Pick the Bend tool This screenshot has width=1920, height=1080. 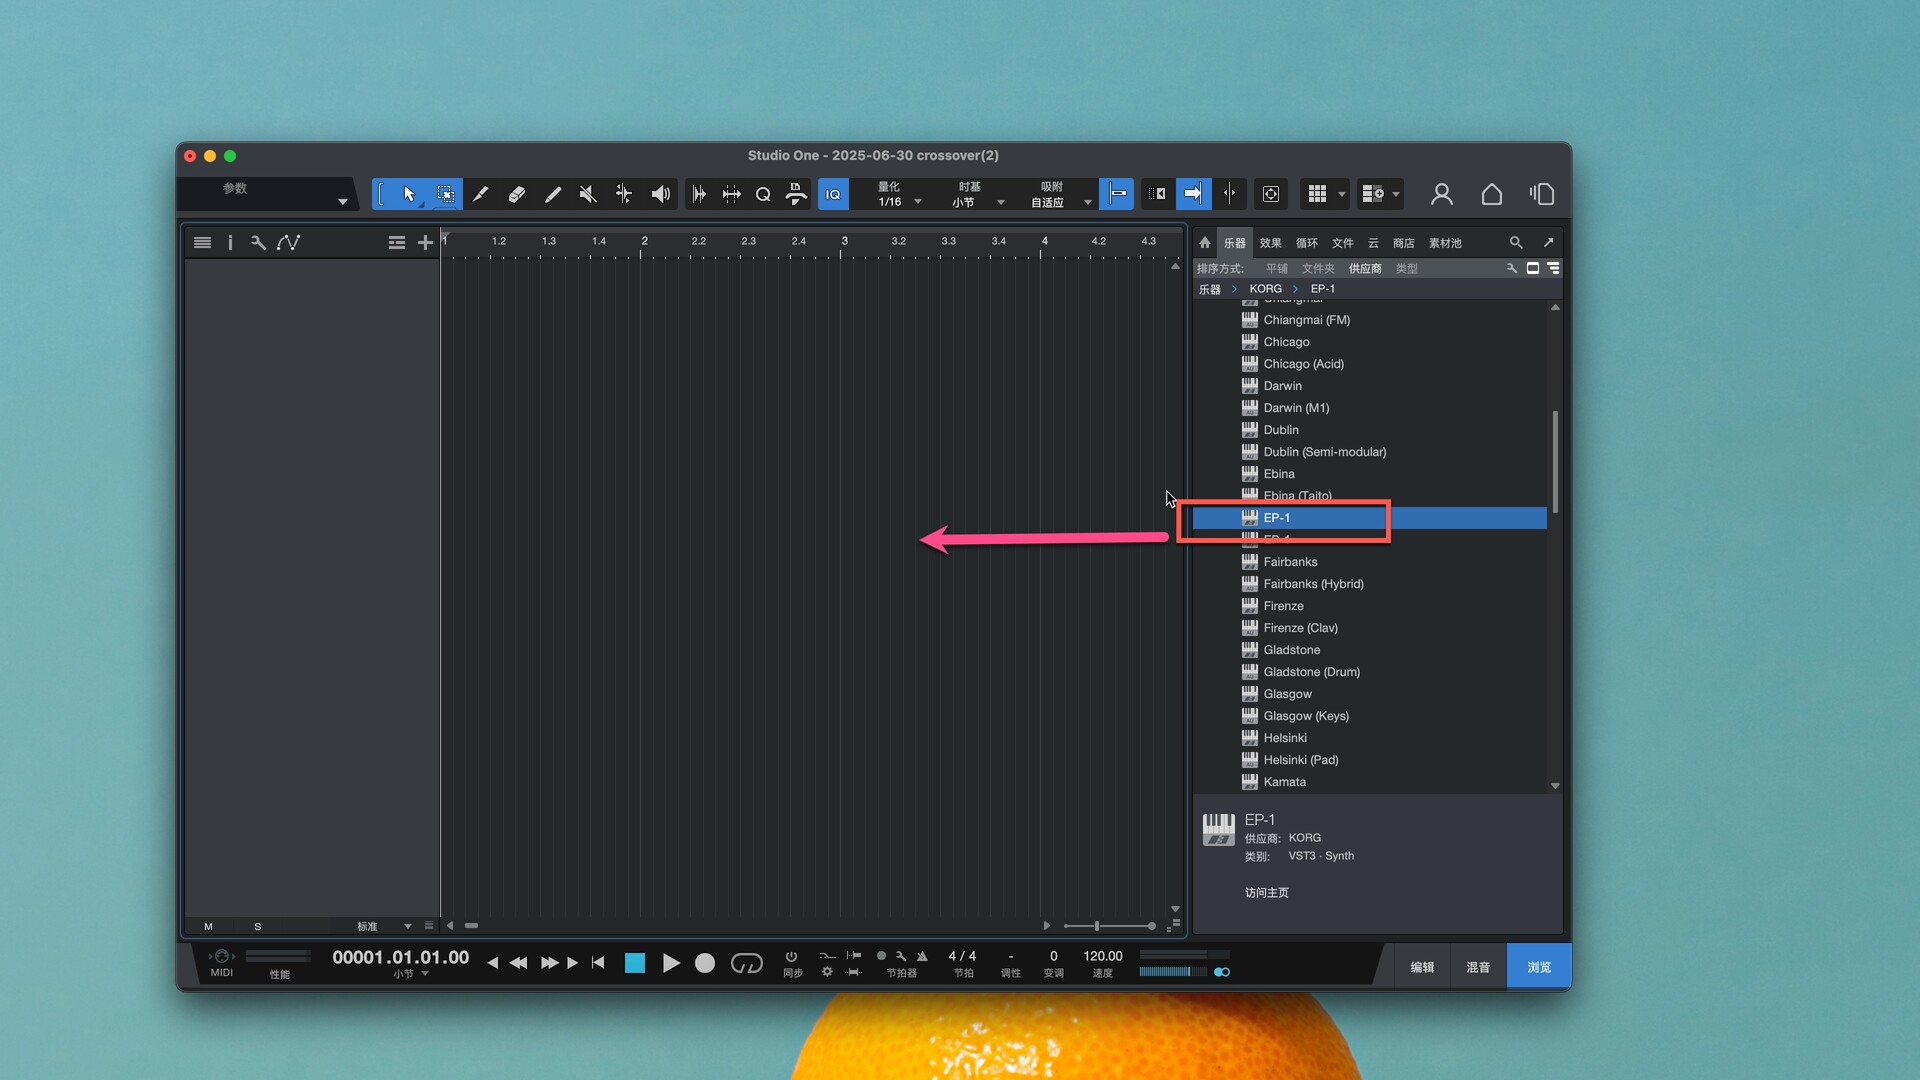[624, 194]
